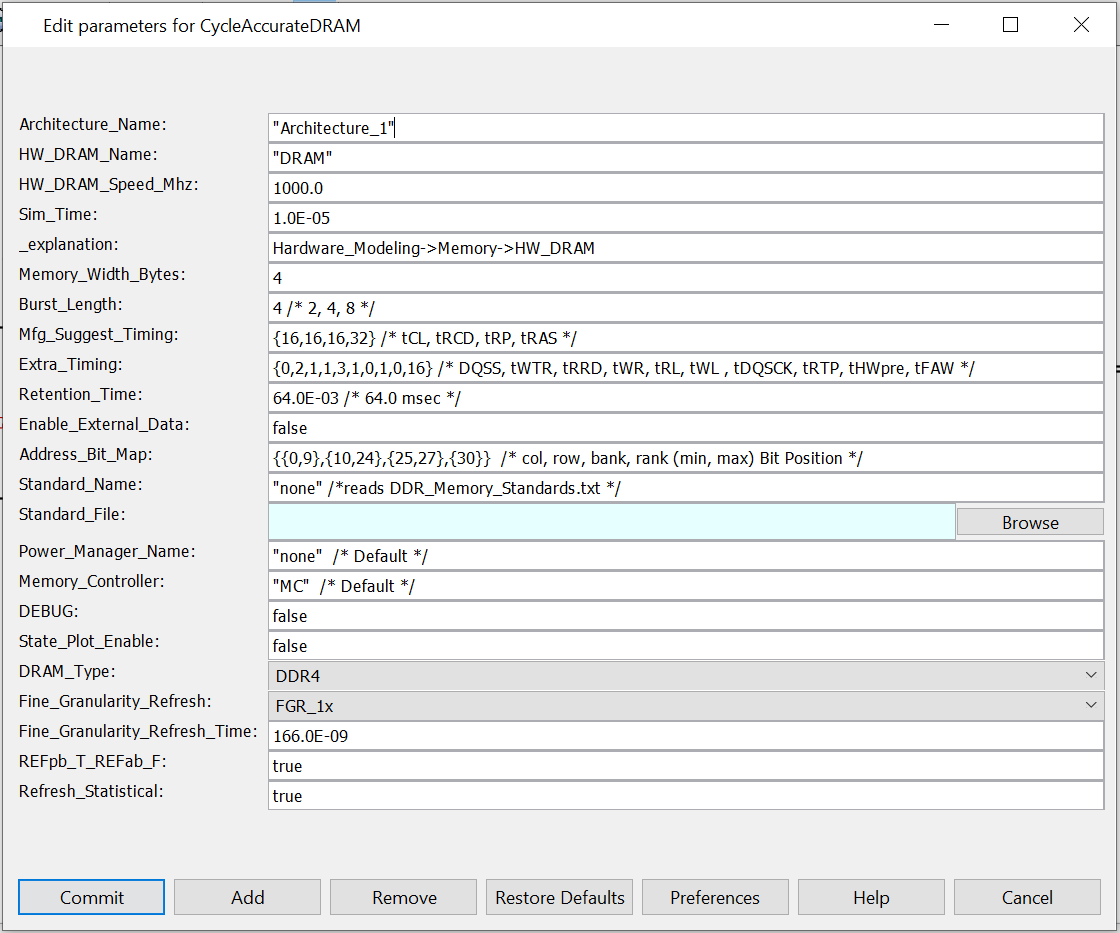Click the dialog title Edit parameters text
1120x933 pixels.
201,26
